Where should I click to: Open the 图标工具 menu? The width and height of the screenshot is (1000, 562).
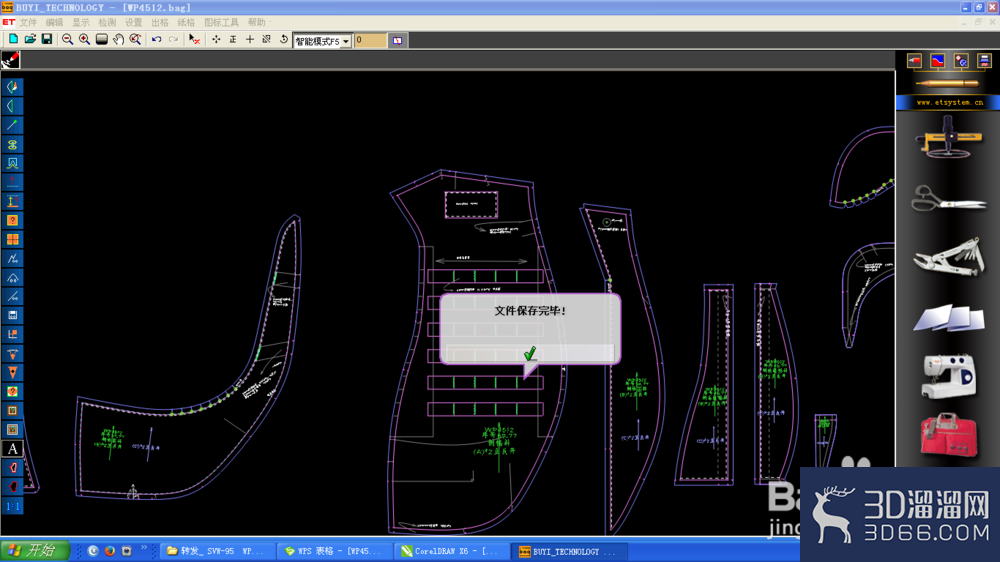(221, 22)
